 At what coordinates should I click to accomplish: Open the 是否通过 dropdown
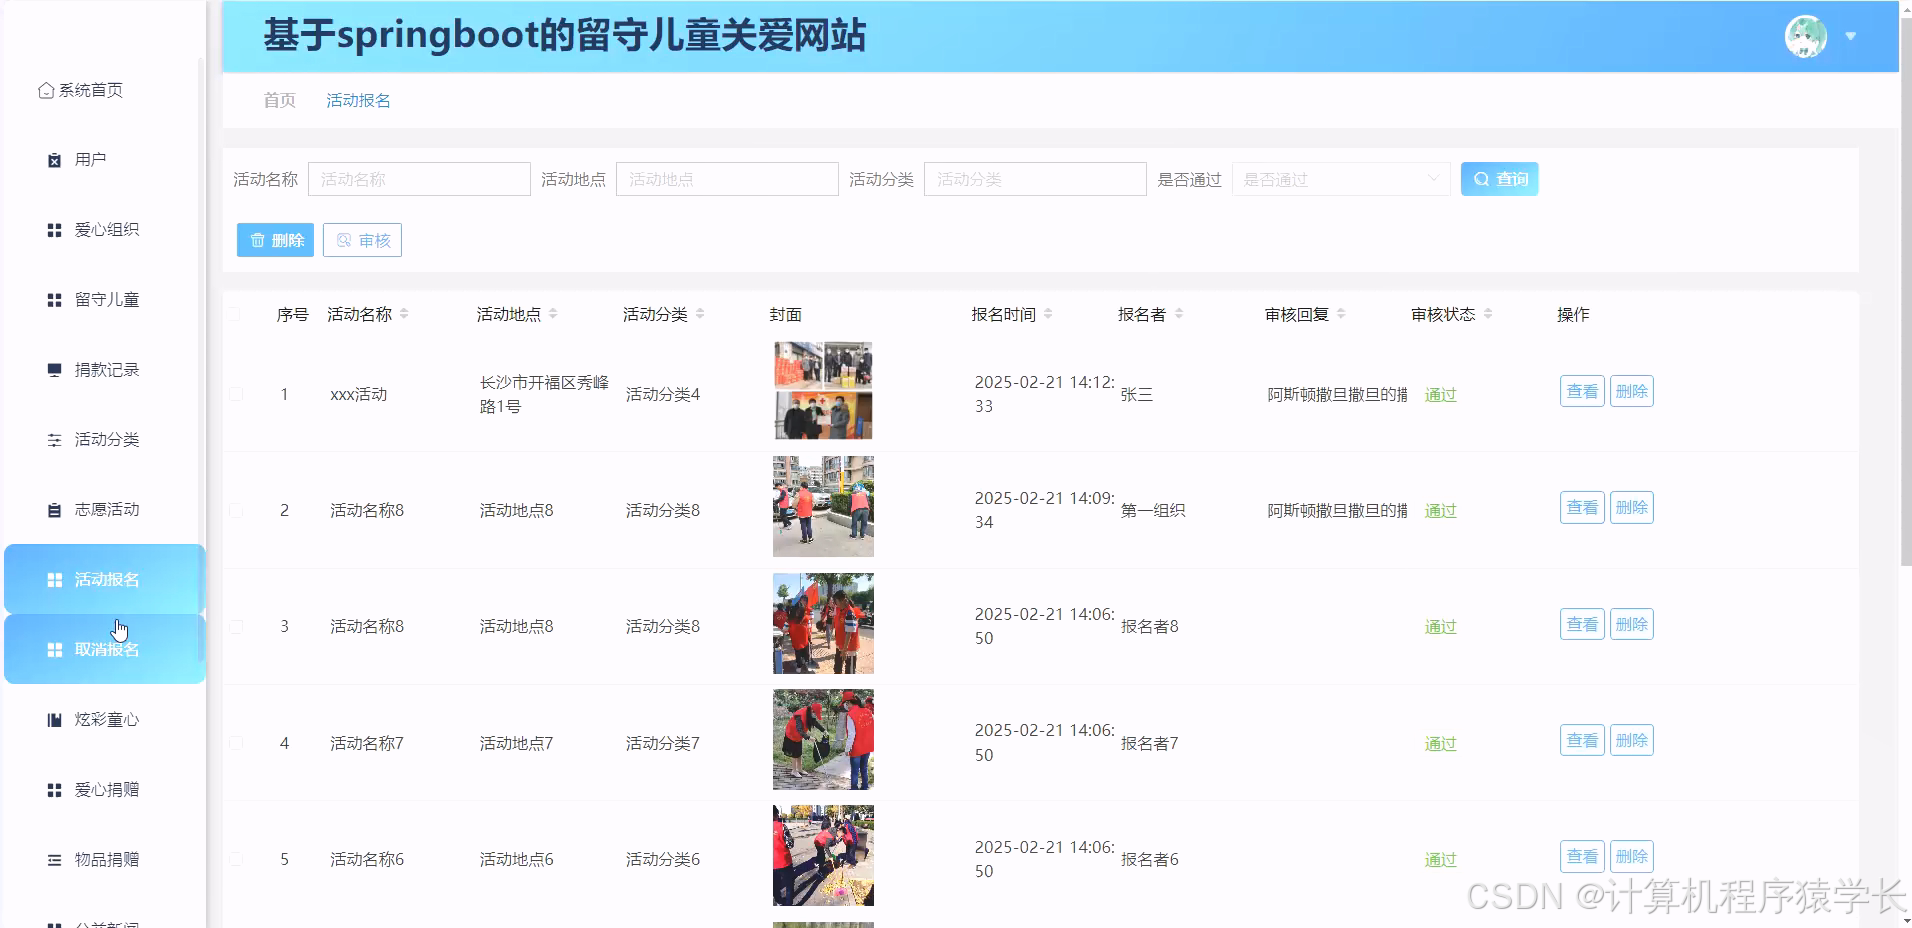pyautogui.click(x=1341, y=179)
